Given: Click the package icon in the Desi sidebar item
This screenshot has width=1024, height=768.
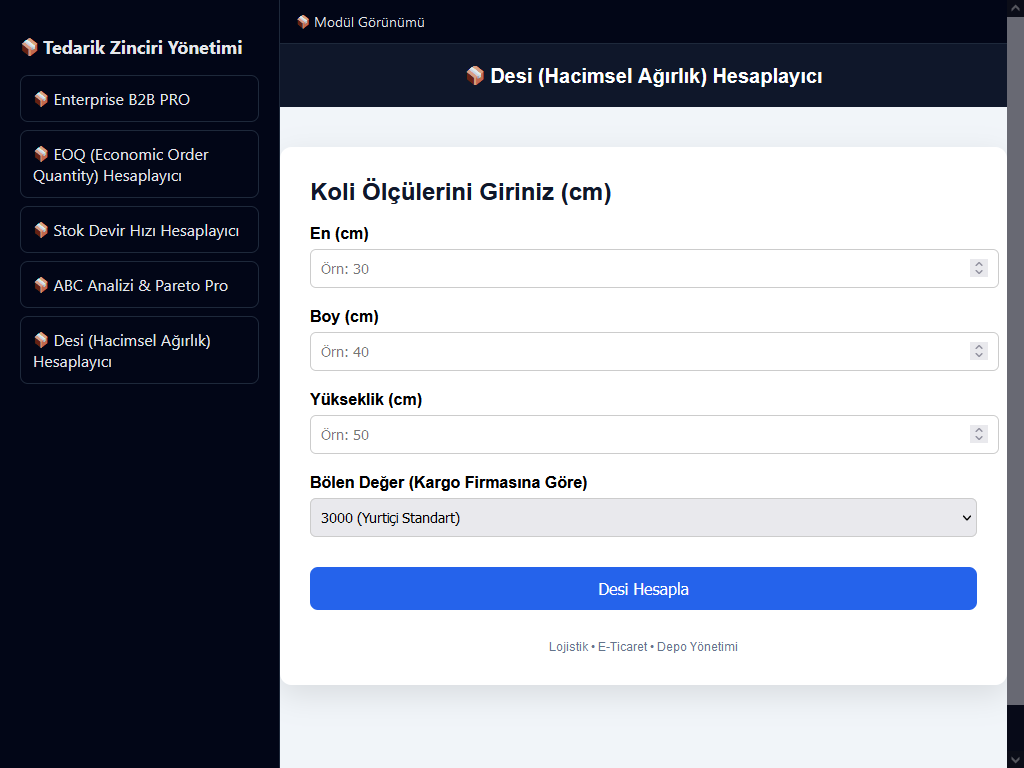Looking at the screenshot, I should 41,340.
